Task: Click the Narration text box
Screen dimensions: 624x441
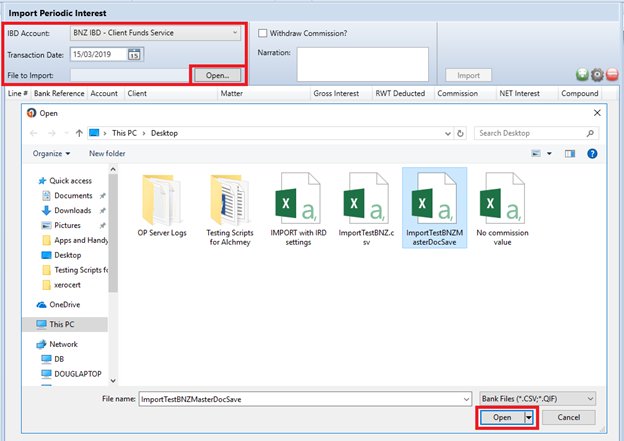Action: coord(363,64)
